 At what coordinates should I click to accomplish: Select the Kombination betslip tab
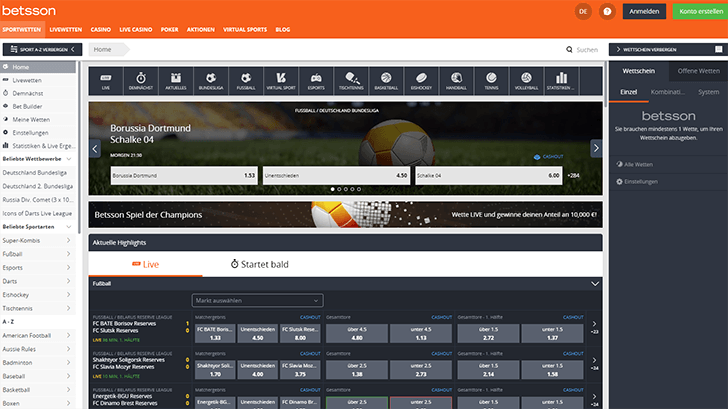click(x=668, y=92)
